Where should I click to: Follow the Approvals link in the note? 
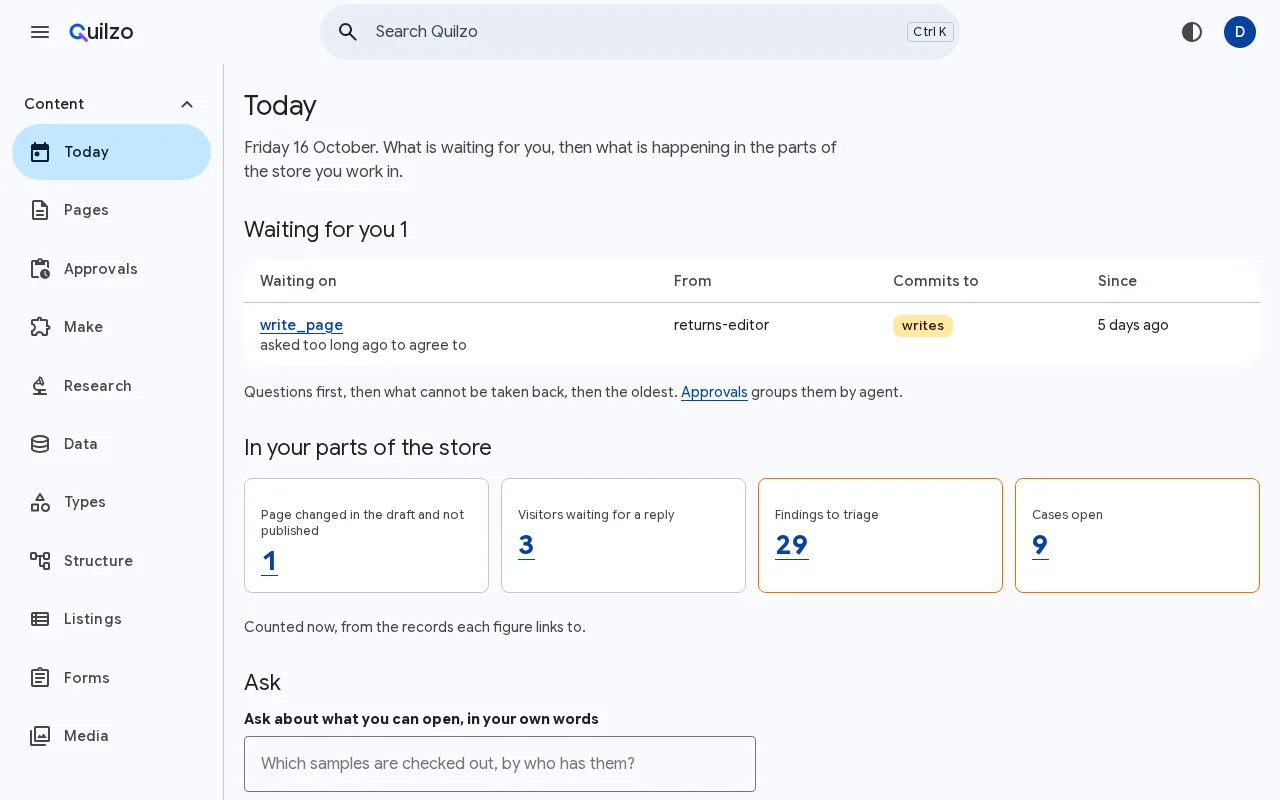714,392
